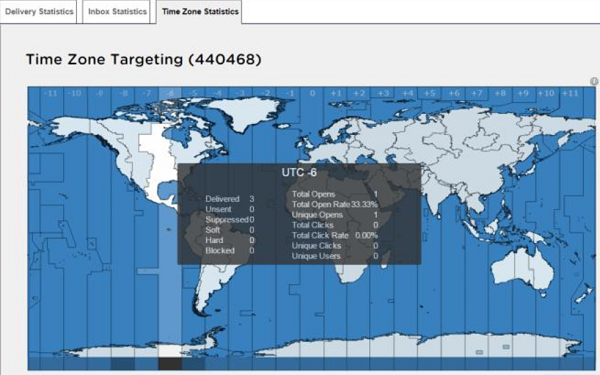Select the +8 time zone header
600x375 pixels.
[500, 93]
